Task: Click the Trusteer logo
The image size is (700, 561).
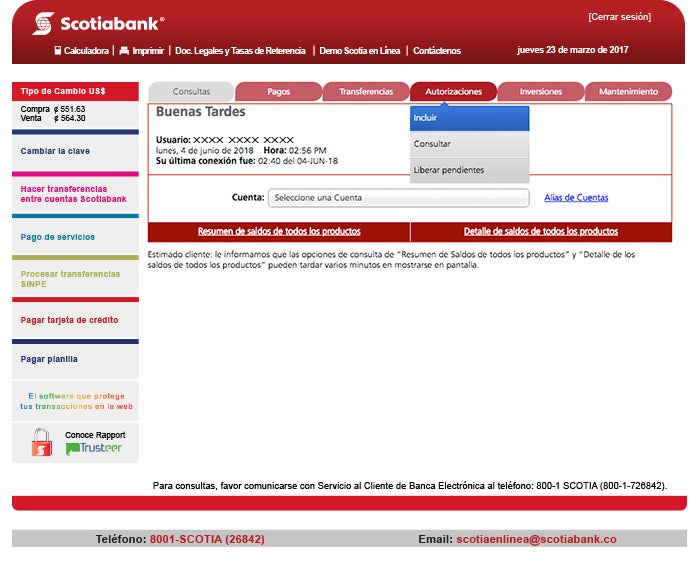Action: point(94,449)
